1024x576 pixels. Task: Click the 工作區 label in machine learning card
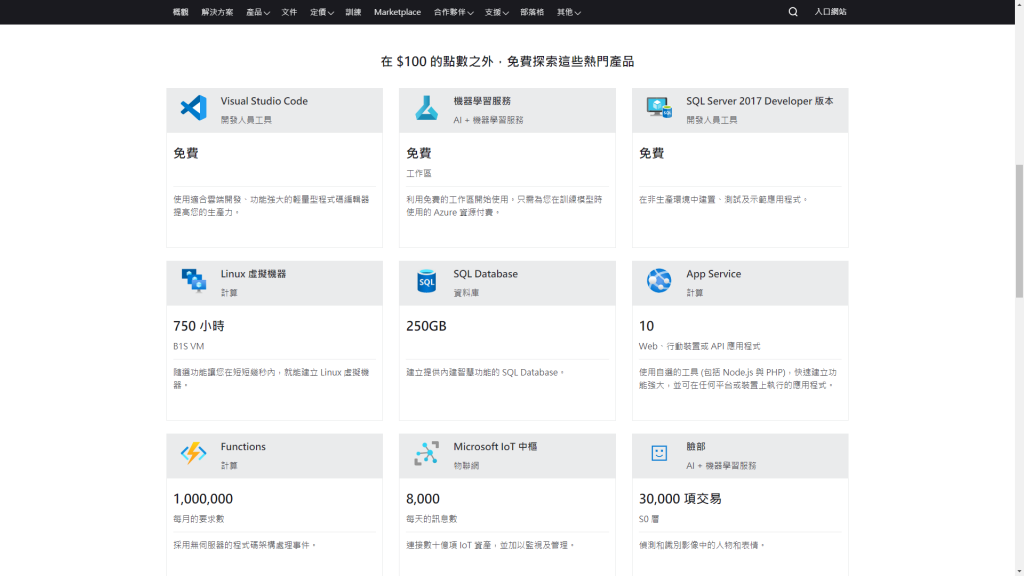point(419,173)
